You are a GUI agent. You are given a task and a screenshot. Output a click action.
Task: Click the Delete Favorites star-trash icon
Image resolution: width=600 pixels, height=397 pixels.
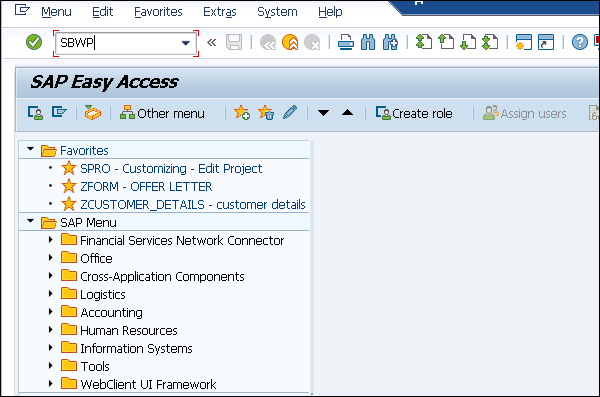pyautogui.click(x=266, y=113)
